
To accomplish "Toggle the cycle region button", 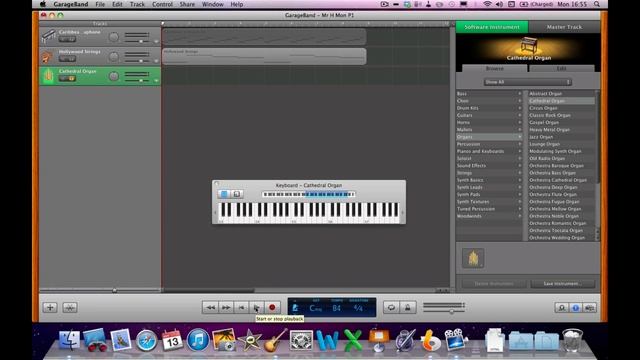I will pyautogui.click(x=391, y=307).
